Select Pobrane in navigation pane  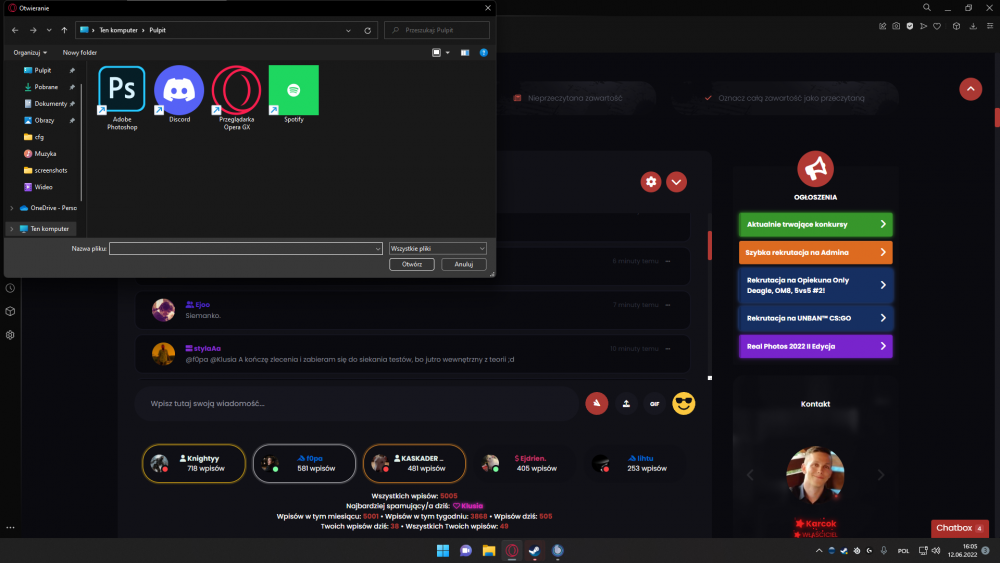46,87
